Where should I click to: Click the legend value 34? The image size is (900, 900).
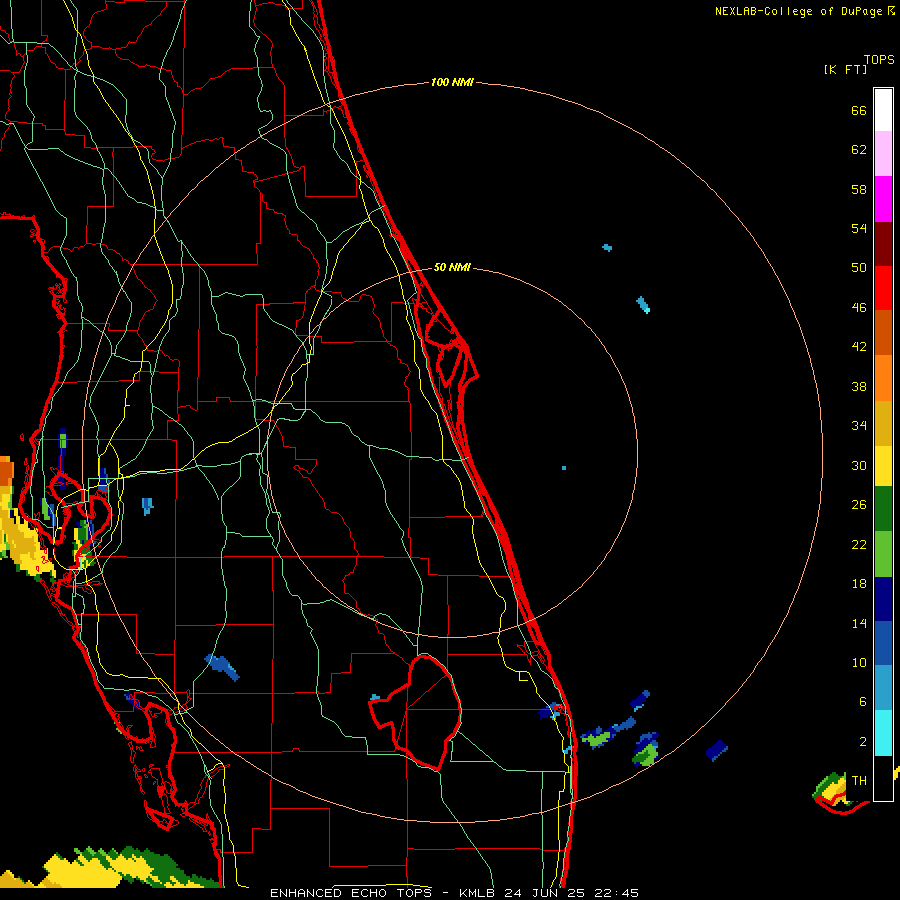point(859,426)
